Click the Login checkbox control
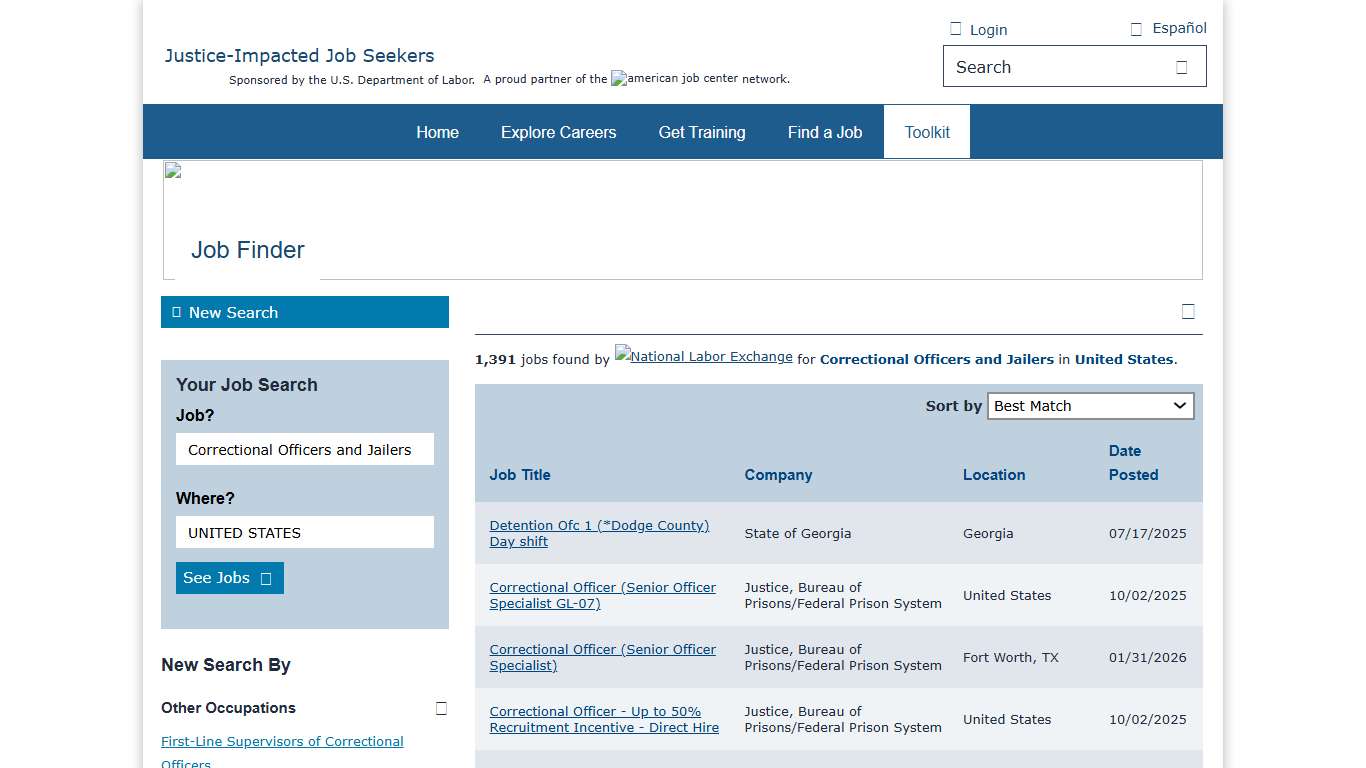Viewport: 1366px width, 768px height. 955,28
